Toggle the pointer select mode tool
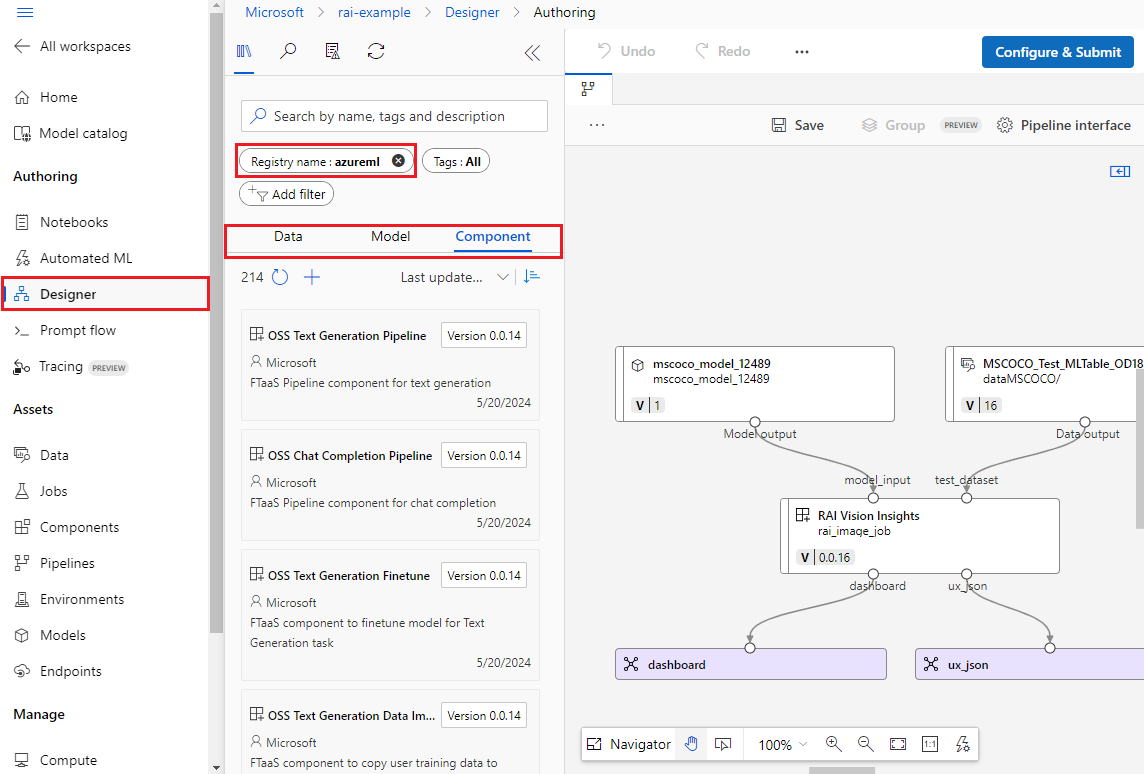1144x774 pixels. click(723, 744)
